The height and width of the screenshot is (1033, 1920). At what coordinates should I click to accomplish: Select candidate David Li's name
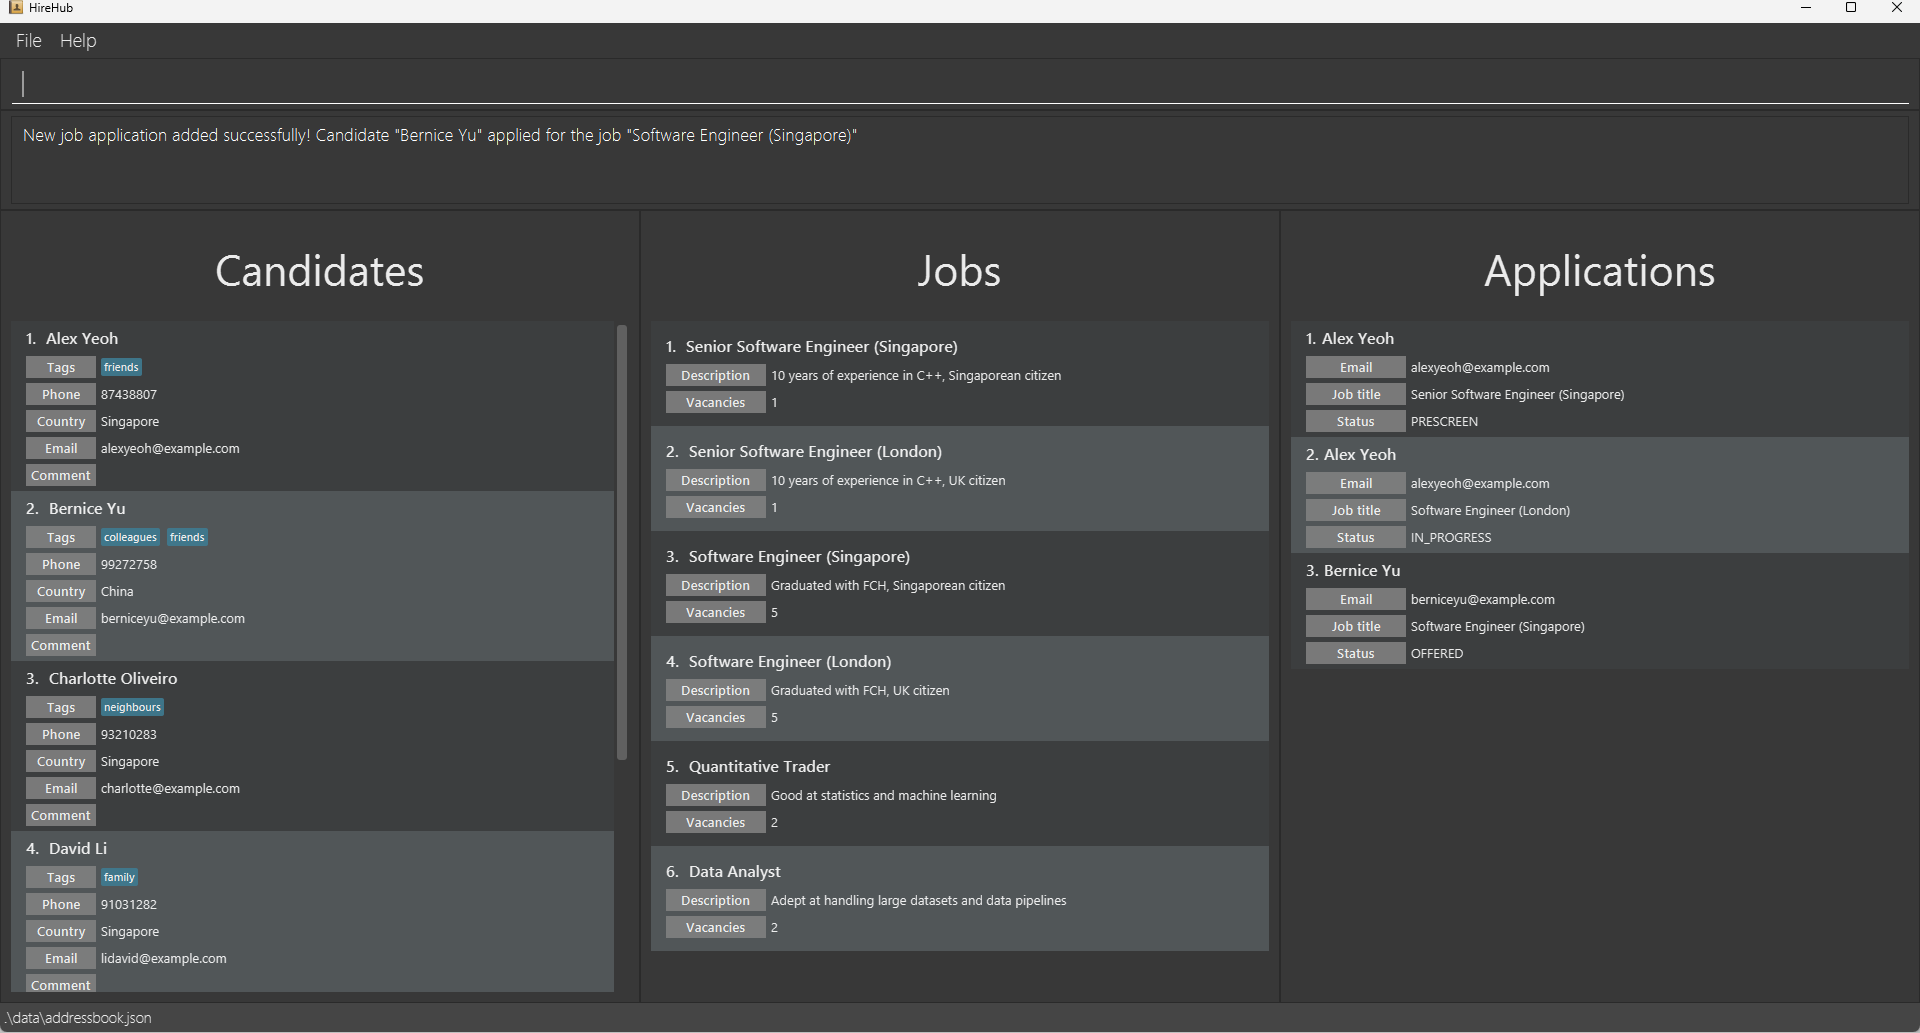(x=78, y=848)
